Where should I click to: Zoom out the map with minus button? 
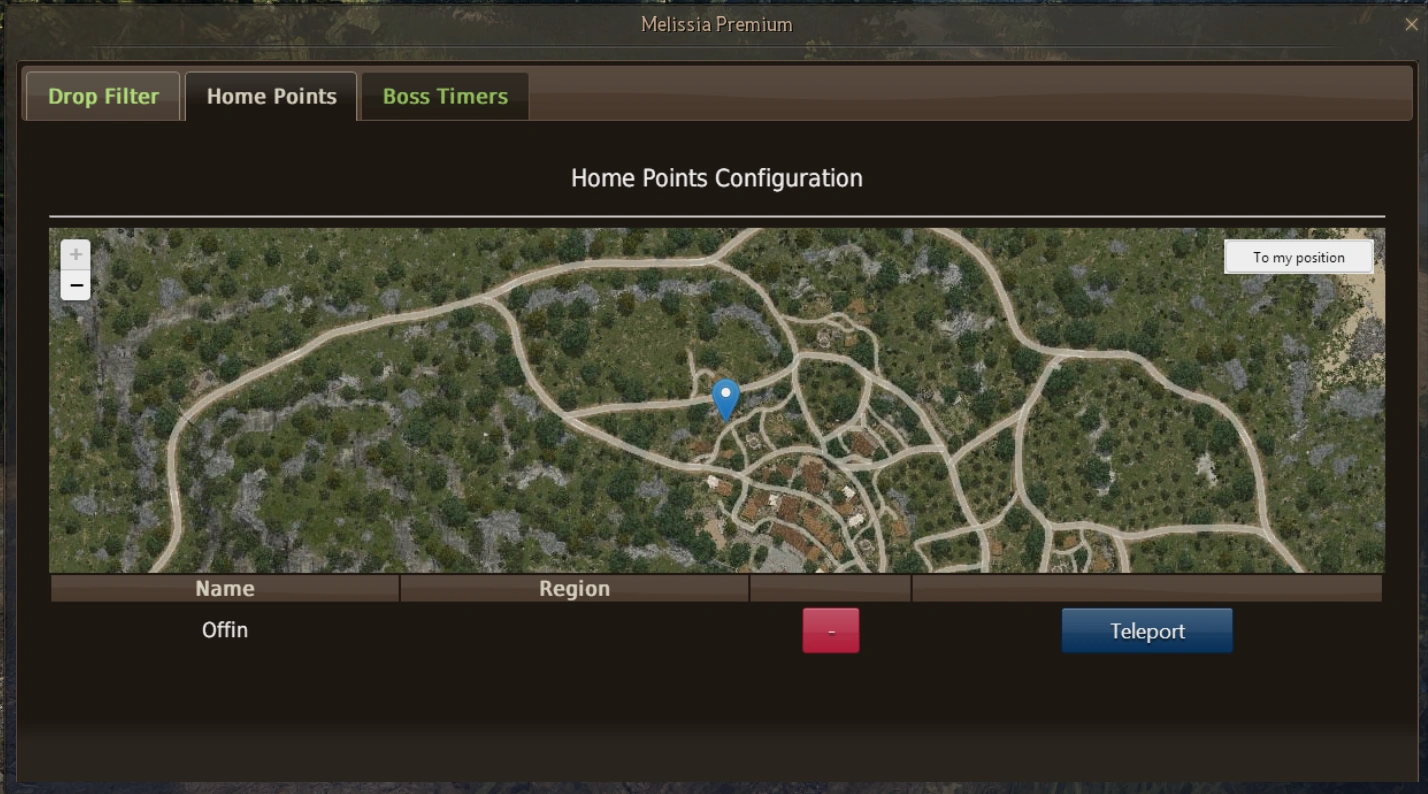click(x=75, y=285)
